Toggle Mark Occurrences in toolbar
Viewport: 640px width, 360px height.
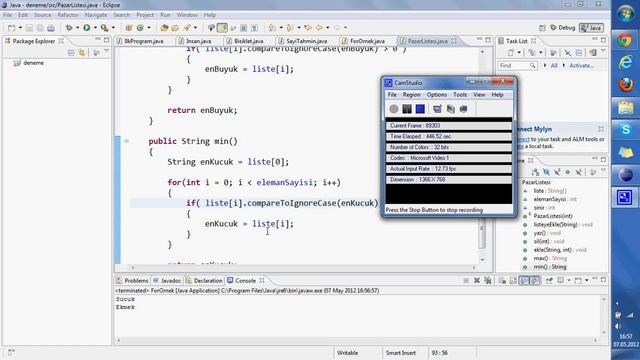click(x=222, y=28)
